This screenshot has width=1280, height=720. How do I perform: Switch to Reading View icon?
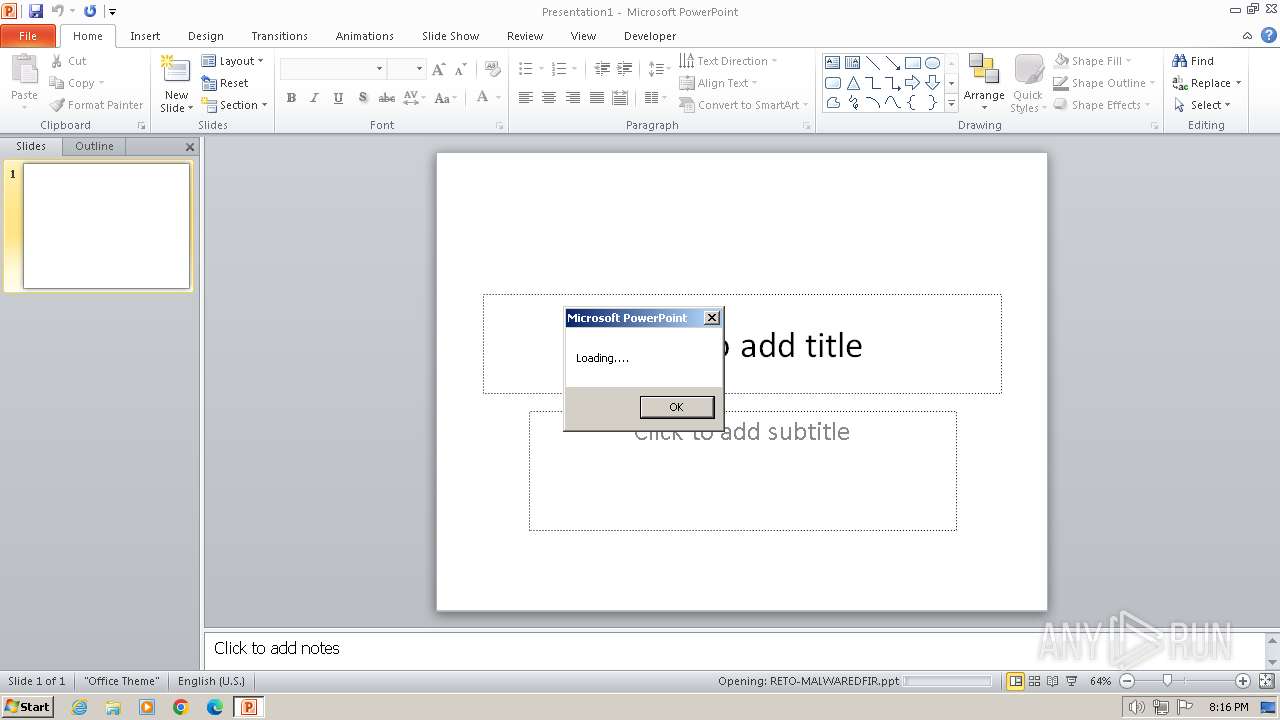[x=1053, y=681]
